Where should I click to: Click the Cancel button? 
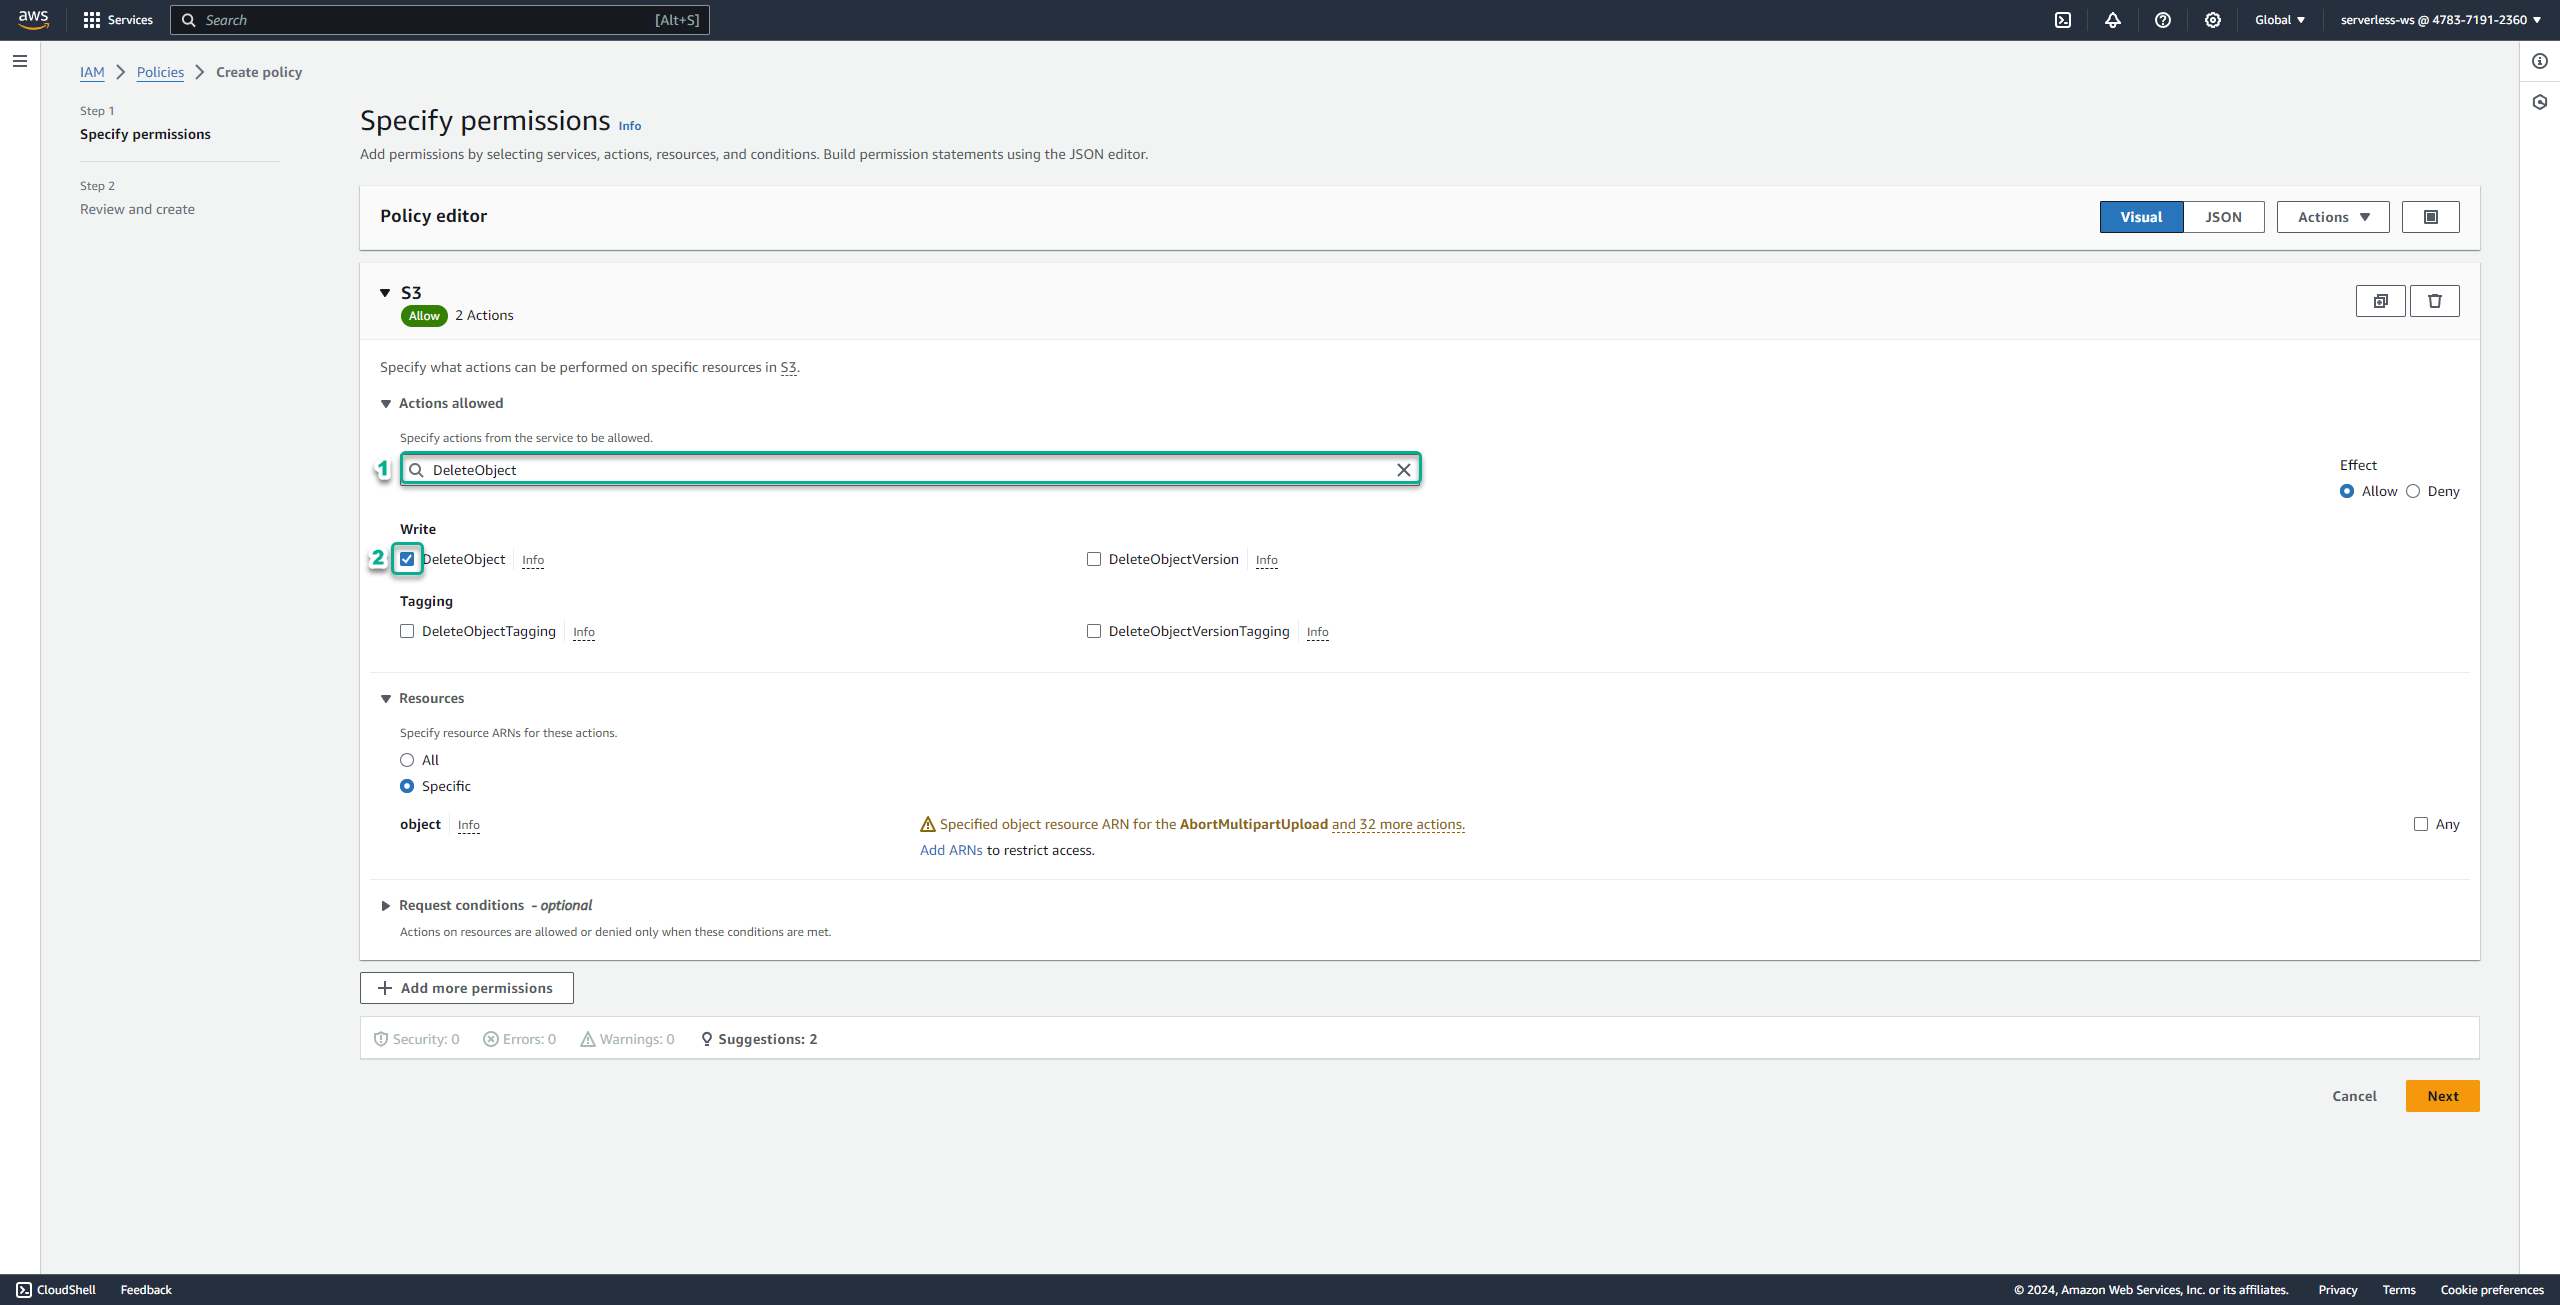[x=2354, y=1096]
